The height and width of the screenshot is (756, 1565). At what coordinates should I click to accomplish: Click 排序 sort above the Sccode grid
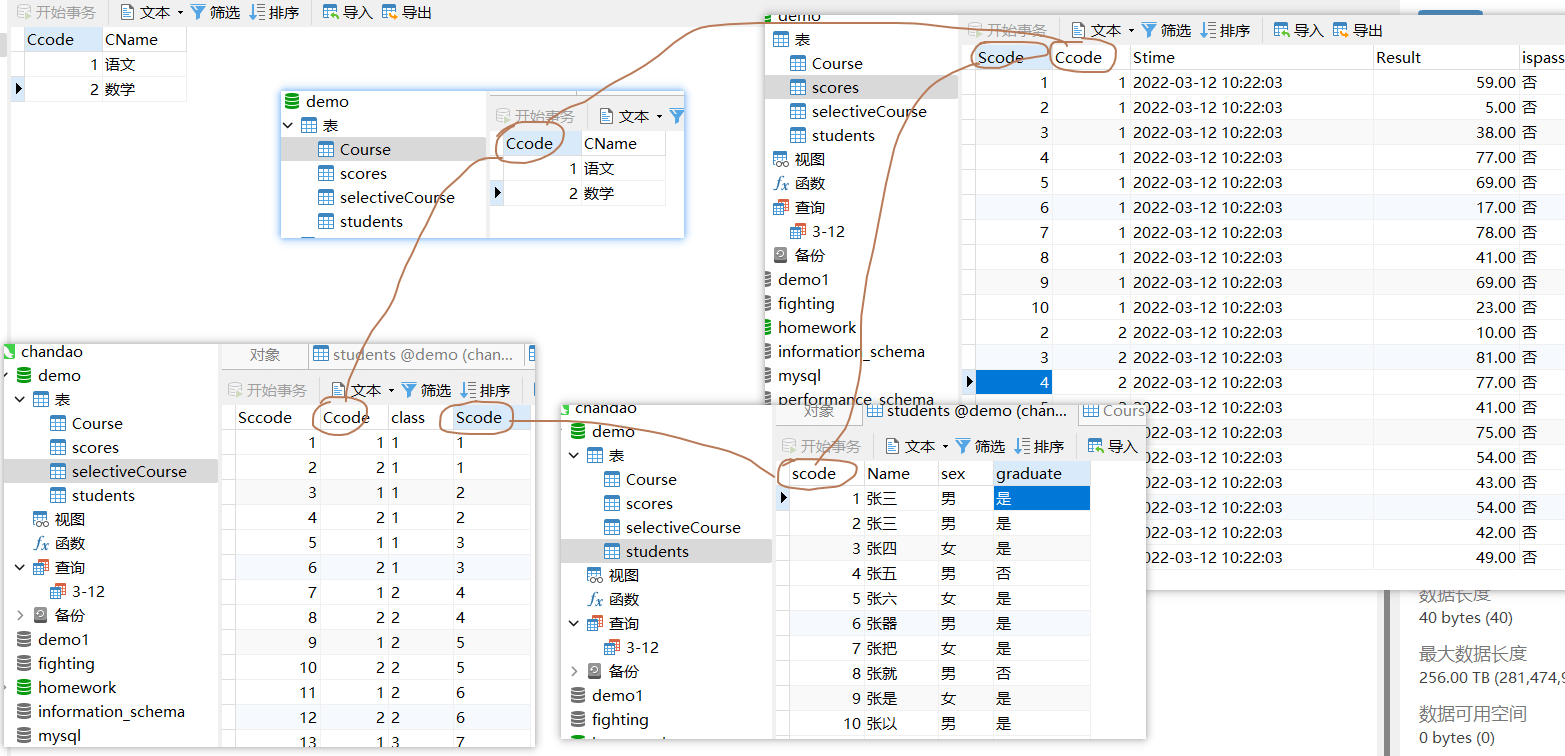(485, 391)
